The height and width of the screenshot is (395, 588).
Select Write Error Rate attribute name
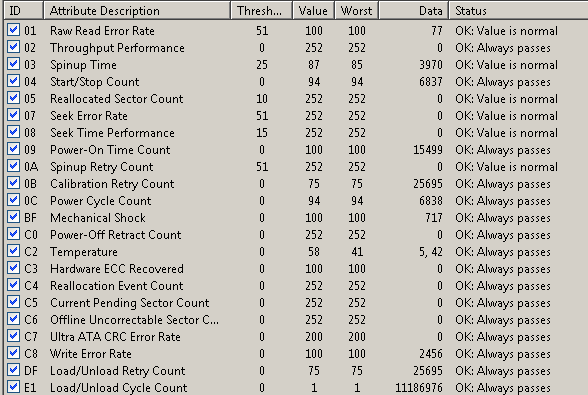tap(91, 354)
